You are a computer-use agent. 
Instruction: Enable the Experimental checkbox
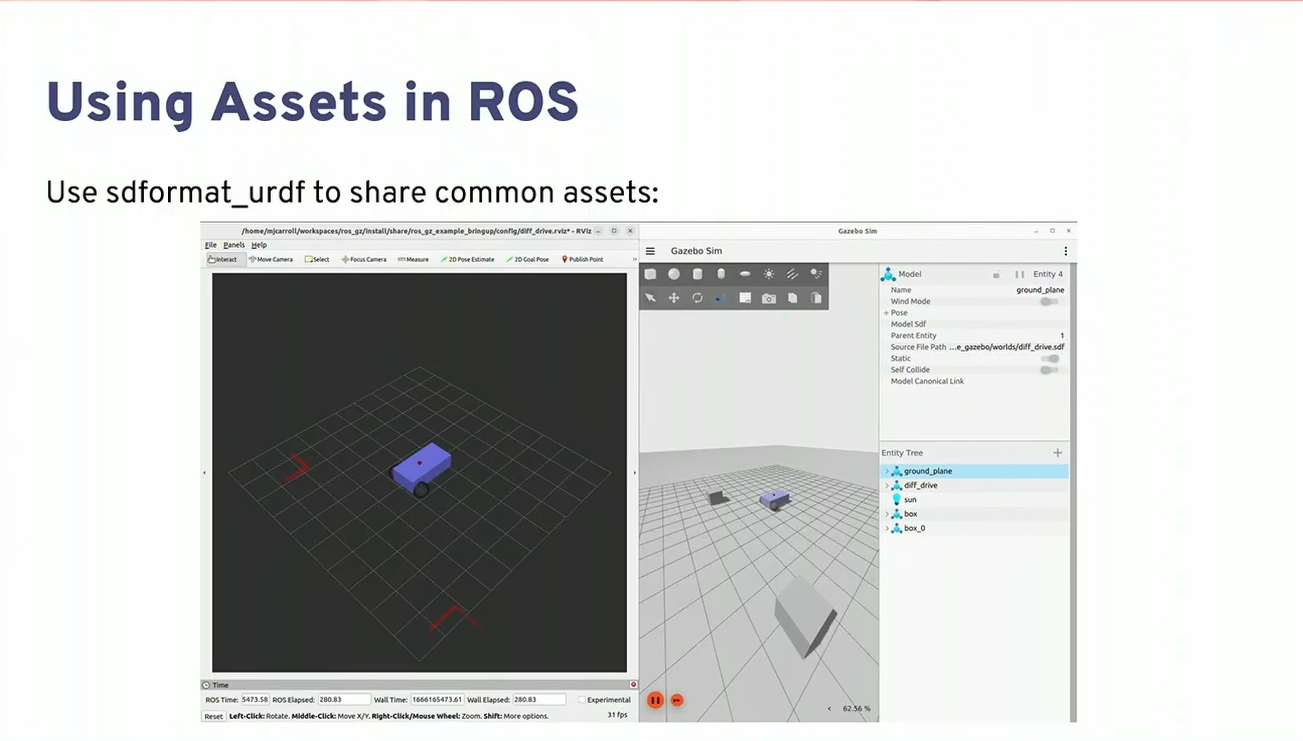coord(582,700)
